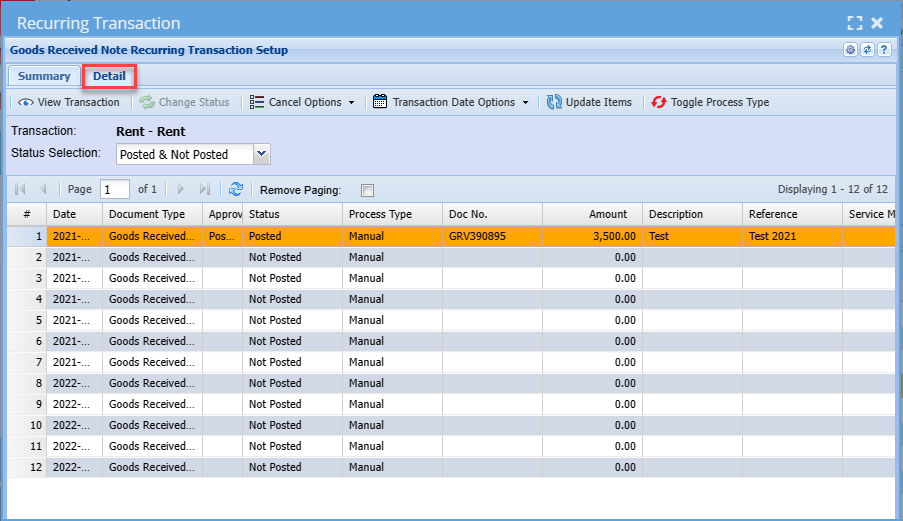Viewport: 903px width, 521px height.
Task: Click the help question mark icon
Action: pos(884,50)
